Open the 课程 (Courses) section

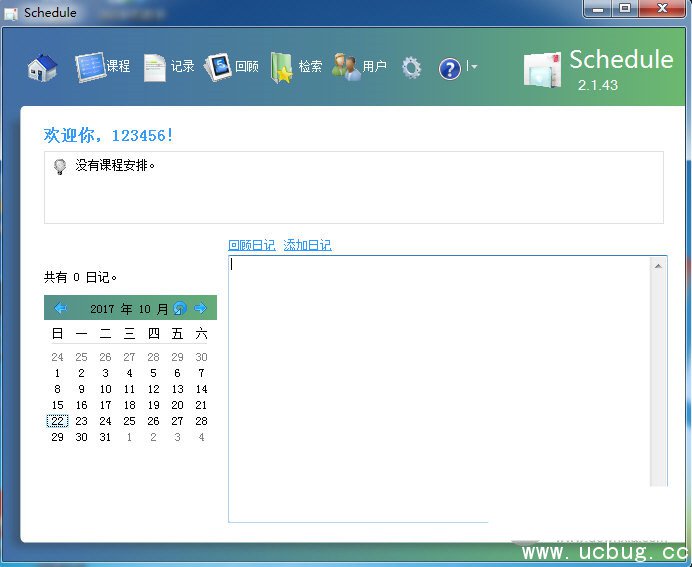[103, 67]
